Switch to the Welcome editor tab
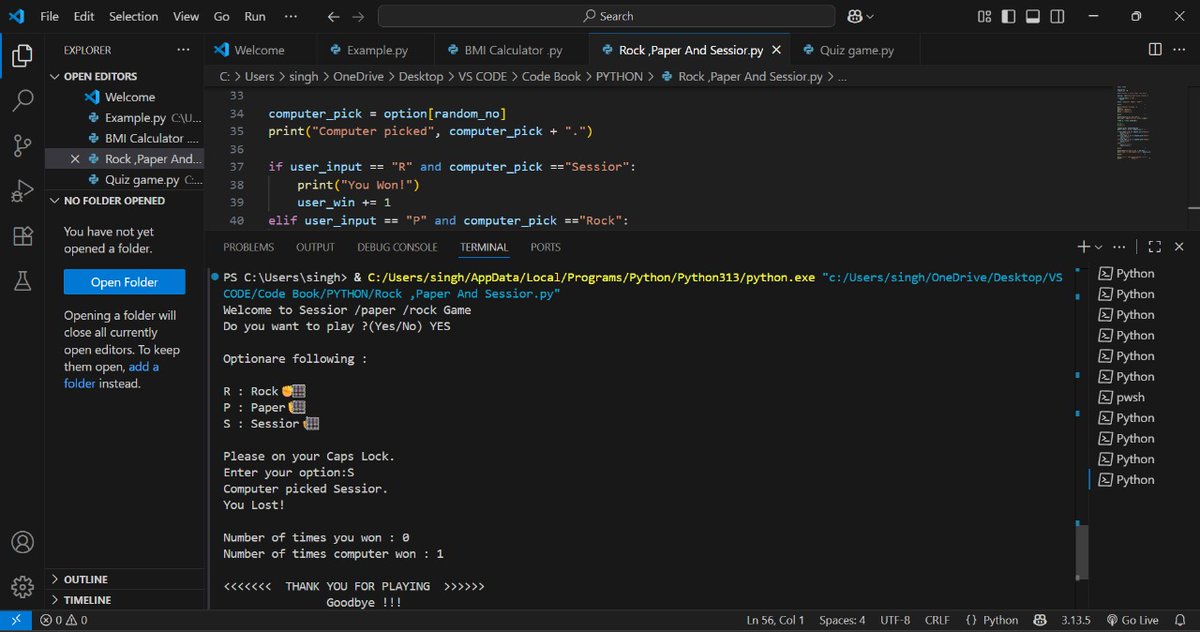 (x=261, y=50)
